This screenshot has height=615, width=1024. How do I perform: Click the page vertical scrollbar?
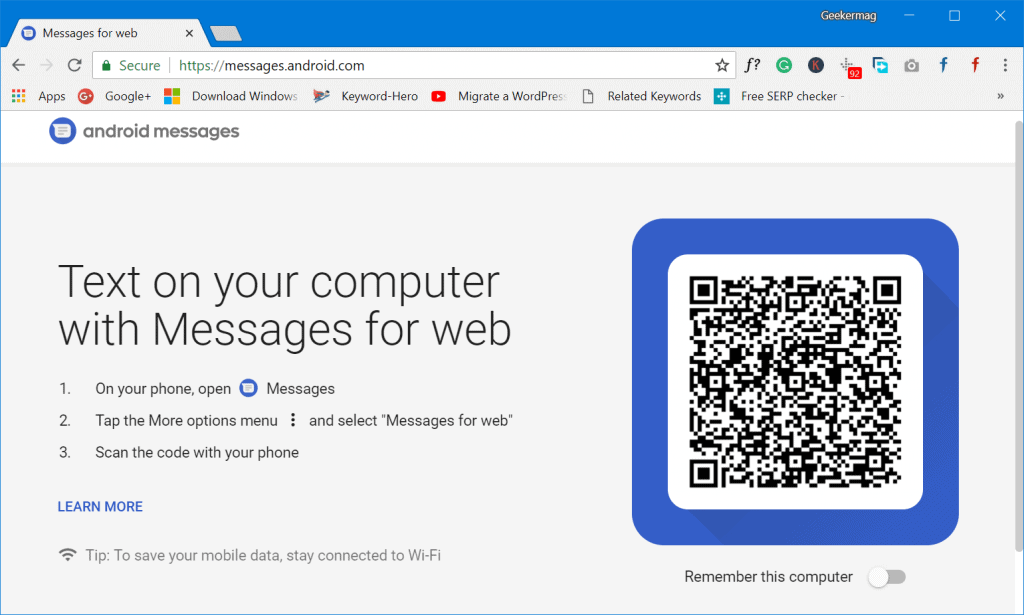click(x=1019, y=336)
